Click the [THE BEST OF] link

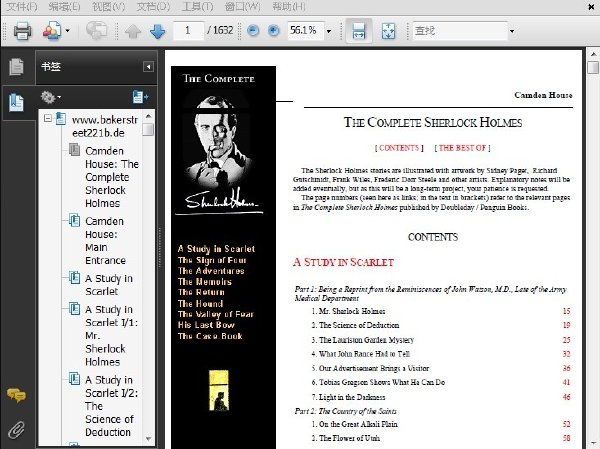(x=462, y=148)
